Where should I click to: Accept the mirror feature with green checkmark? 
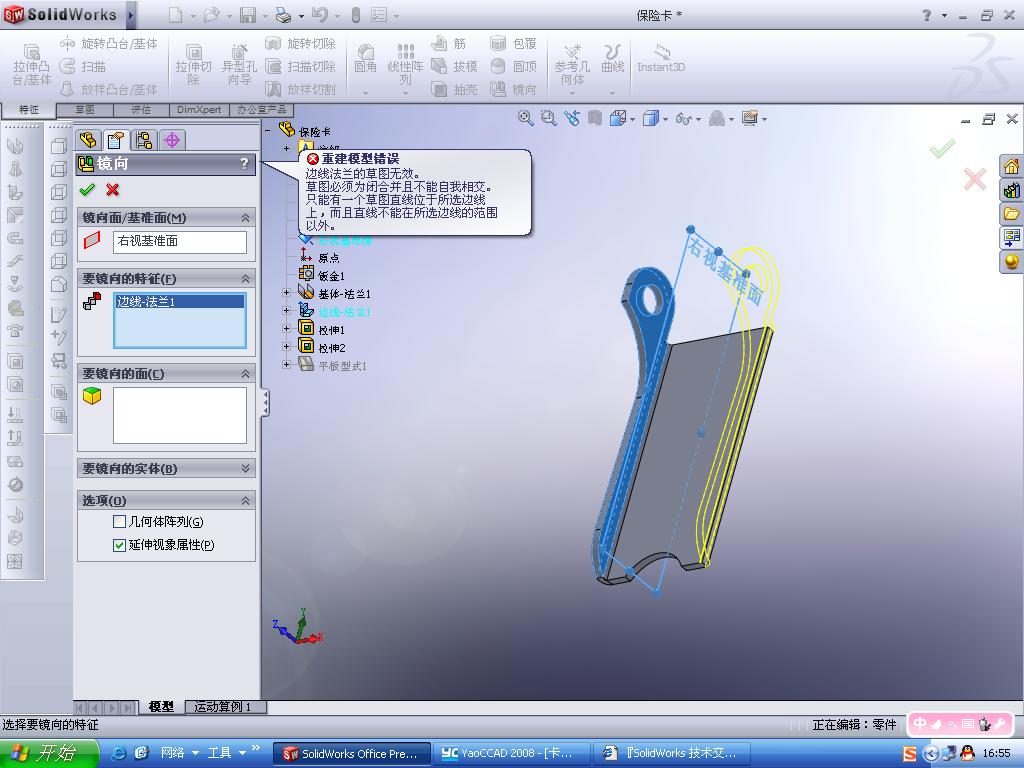point(87,189)
